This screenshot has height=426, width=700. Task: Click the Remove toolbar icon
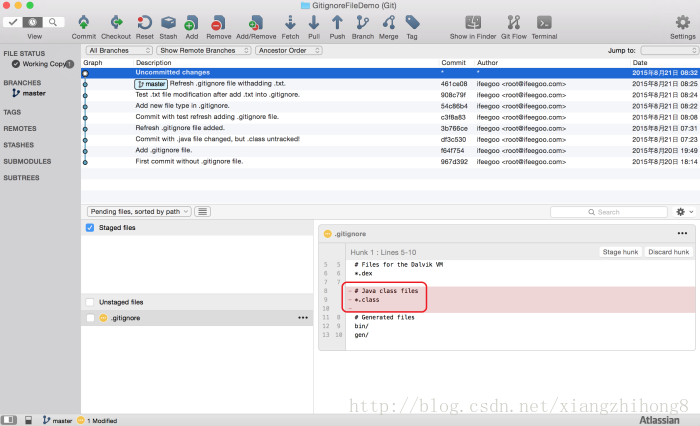click(x=219, y=22)
